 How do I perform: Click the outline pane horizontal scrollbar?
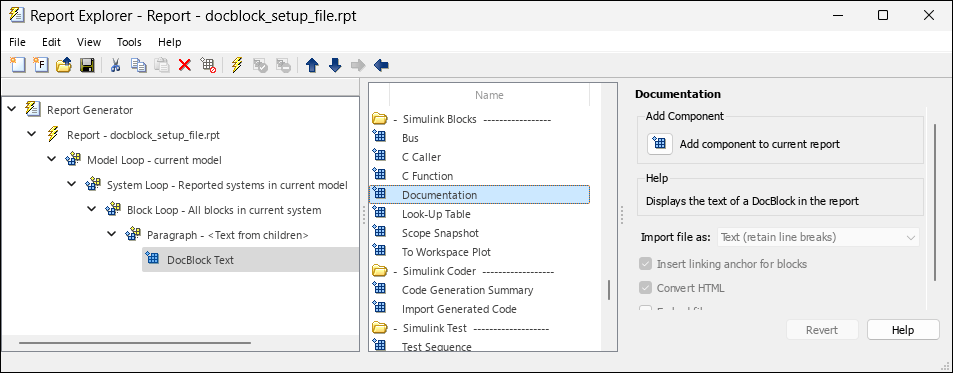(x=135, y=343)
